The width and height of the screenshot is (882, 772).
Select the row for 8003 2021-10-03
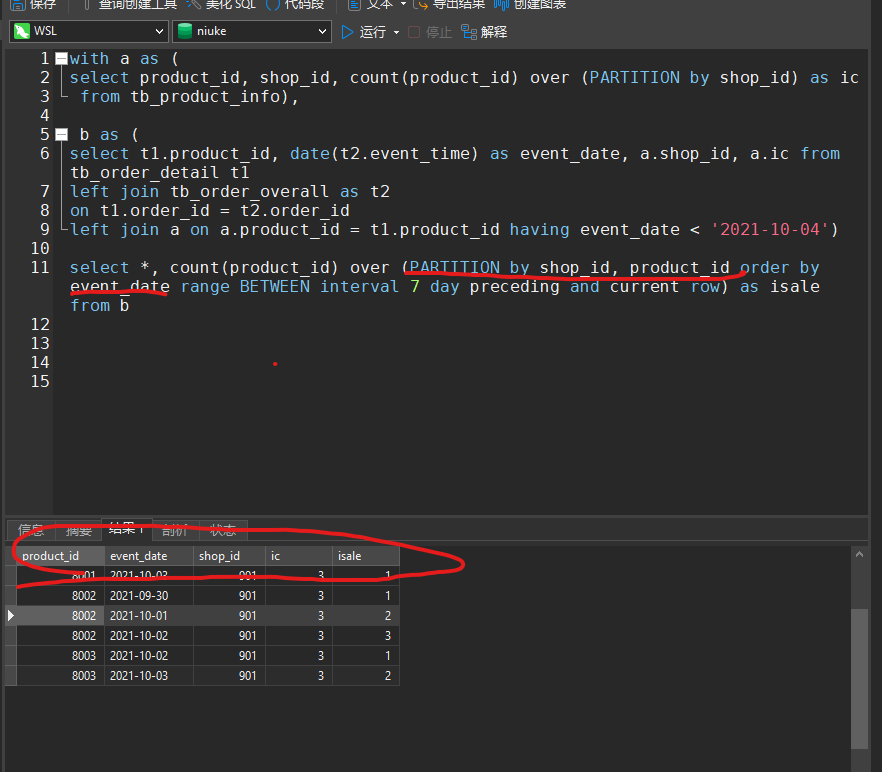click(202, 676)
